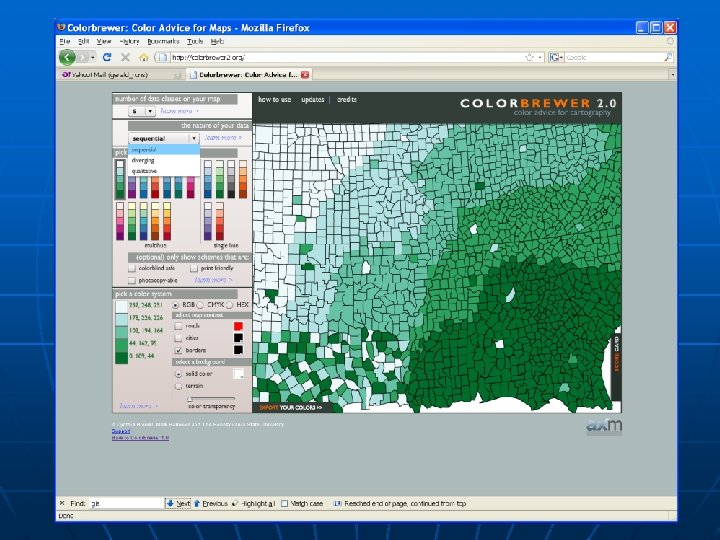
Task: Select the solid color background radio button
Action: coord(178,374)
